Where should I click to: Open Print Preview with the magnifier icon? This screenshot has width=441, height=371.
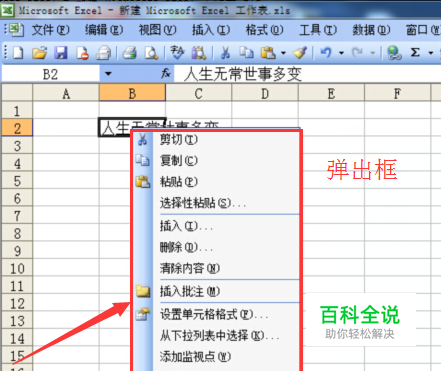pos(151,53)
